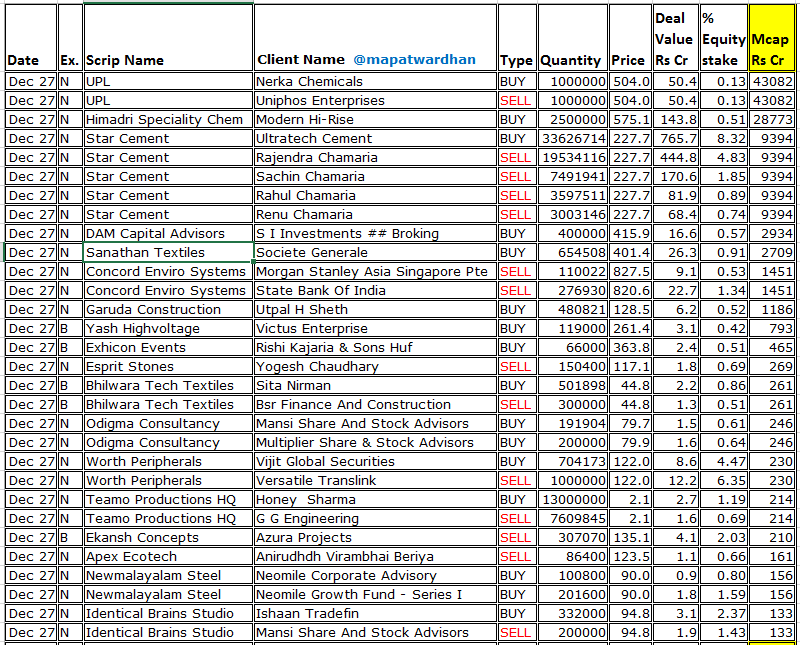Viewport: 800px width, 645px height.
Task: Select Mcap 28773 cell
Action: (x=771, y=119)
